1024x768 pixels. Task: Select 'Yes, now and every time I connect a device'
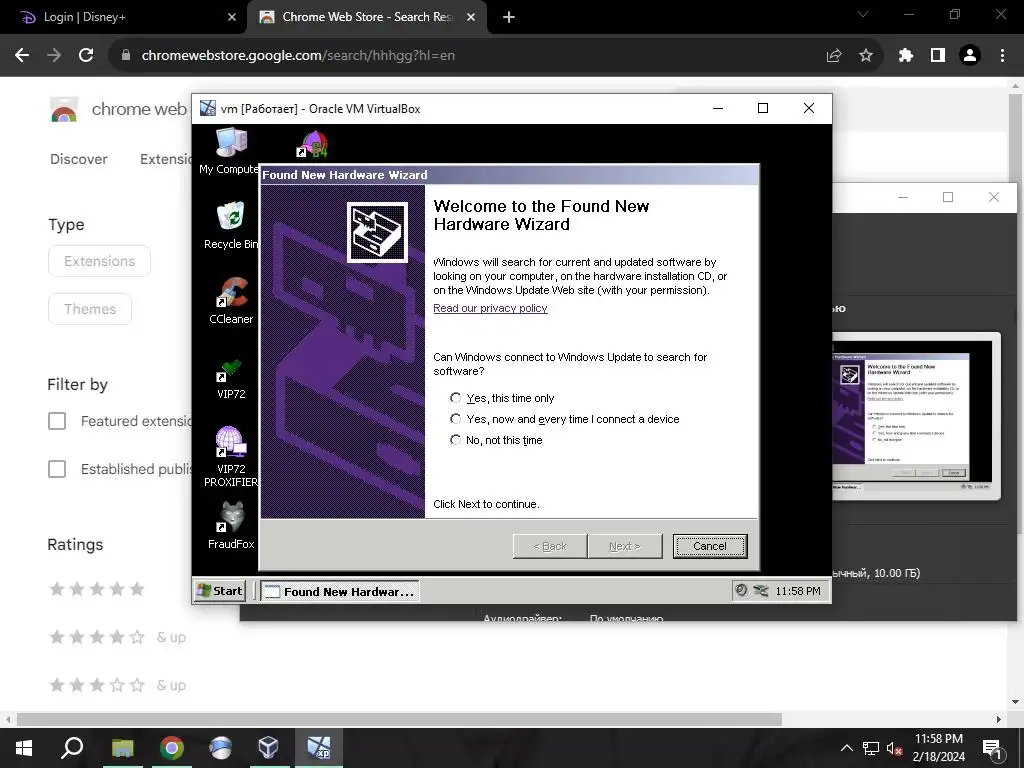[x=455, y=419]
